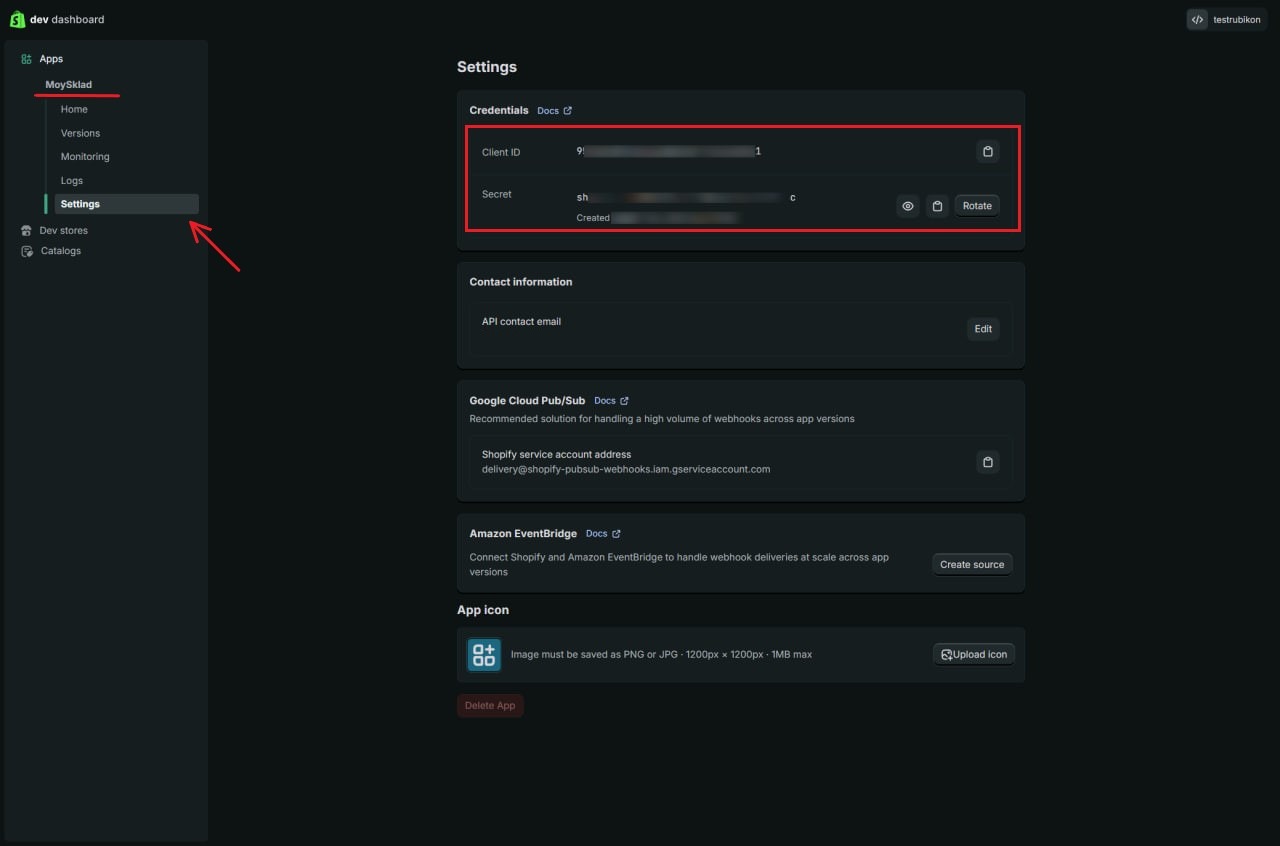Reveal the Secret with the eye icon
The width and height of the screenshot is (1280, 846).
click(908, 206)
